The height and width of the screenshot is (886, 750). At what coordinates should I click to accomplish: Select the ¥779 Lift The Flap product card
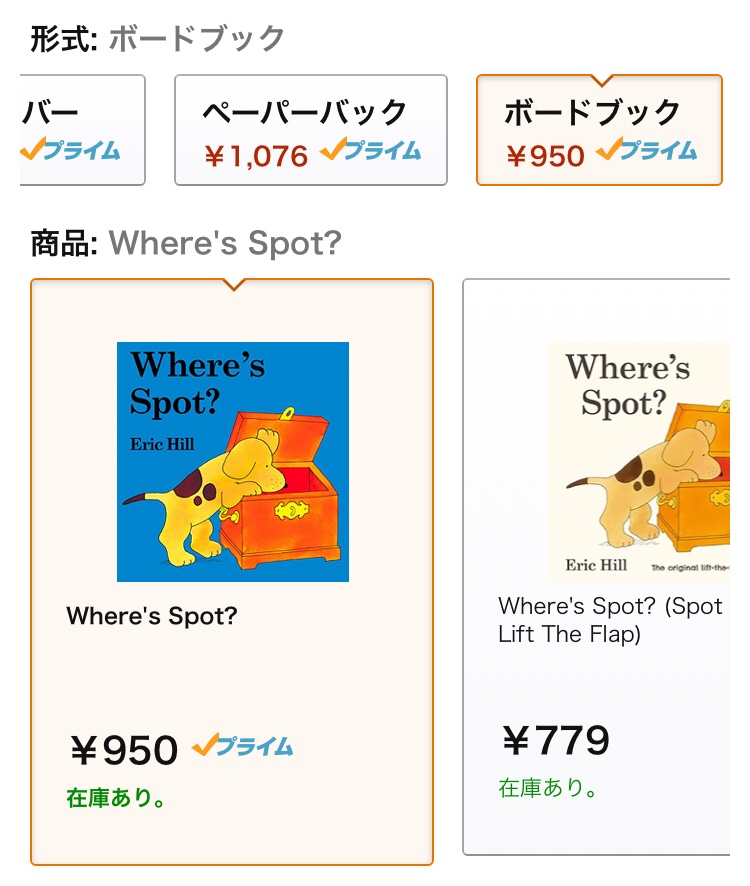(x=596, y=567)
